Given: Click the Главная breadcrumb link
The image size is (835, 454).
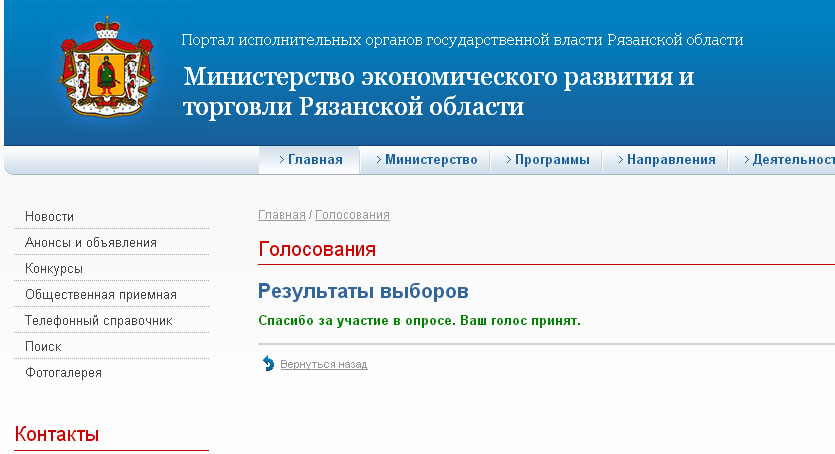Looking at the screenshot, I should [282, 214].
